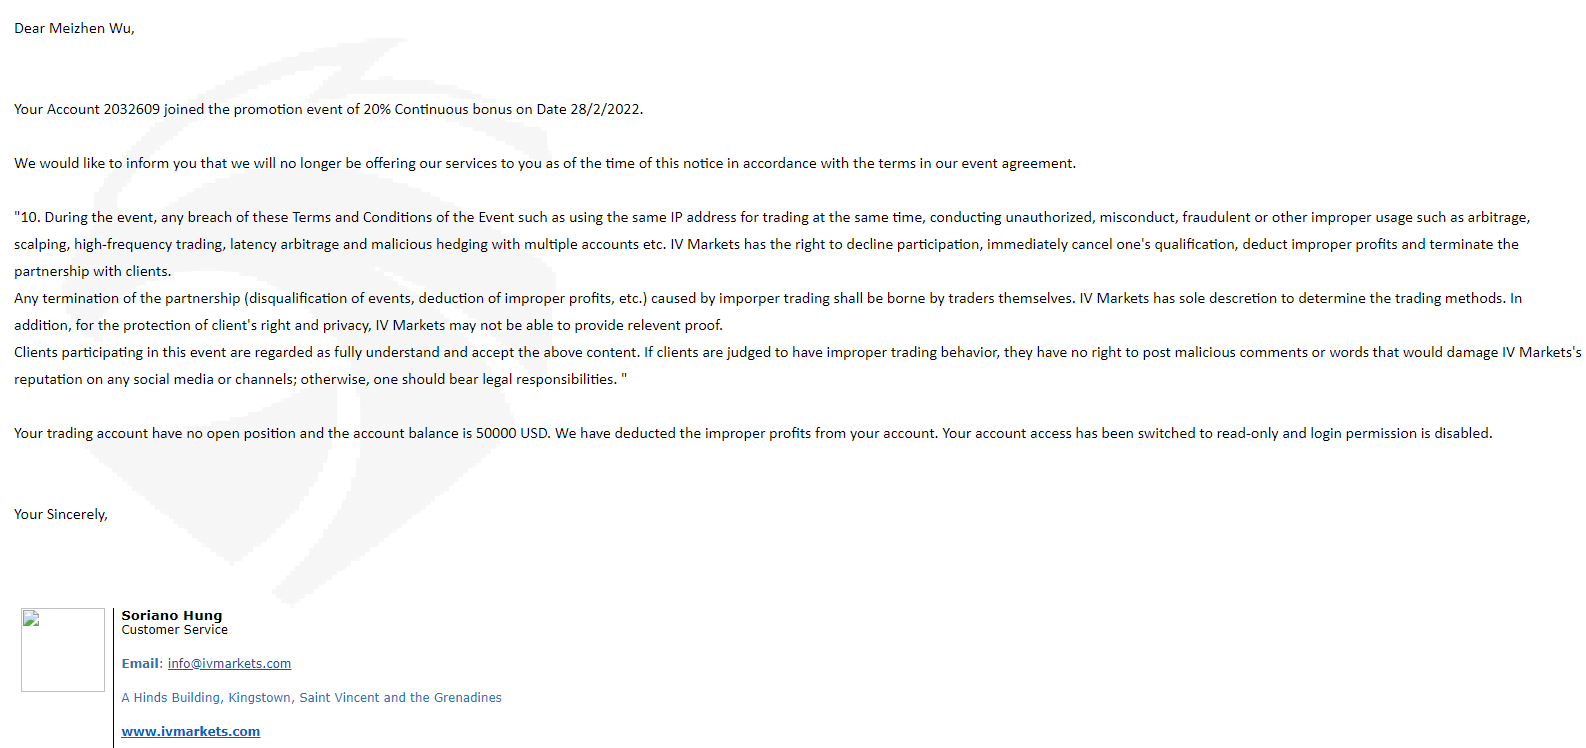Viewport: 1586px width, 748px height.
Task: Click the read-only and login permission sentence
Action: (x=1217, y=434)
